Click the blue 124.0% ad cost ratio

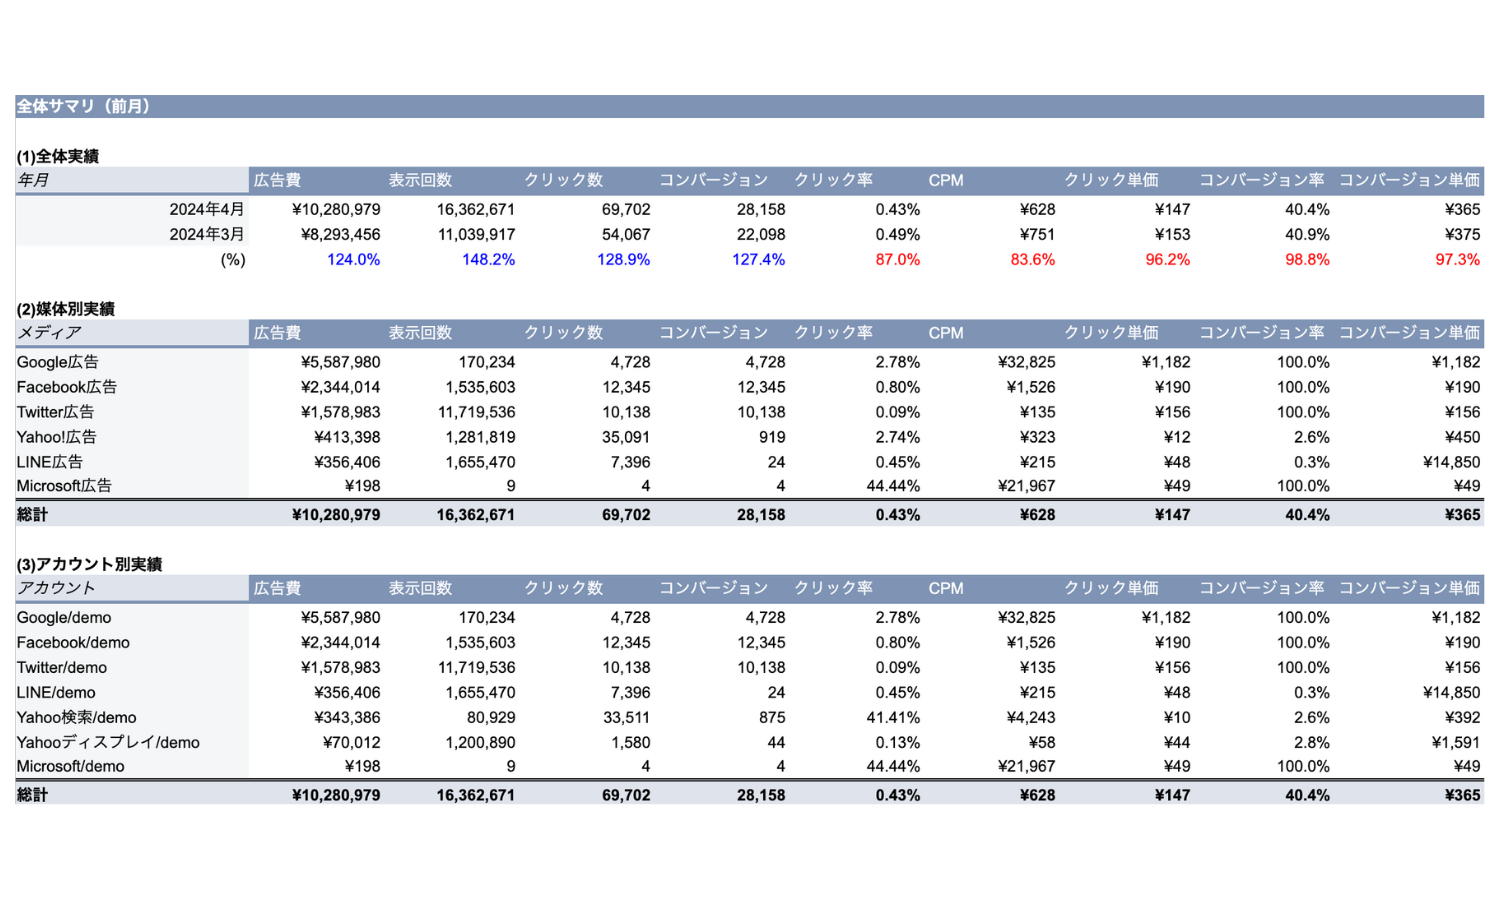click(x=354, y=259)
